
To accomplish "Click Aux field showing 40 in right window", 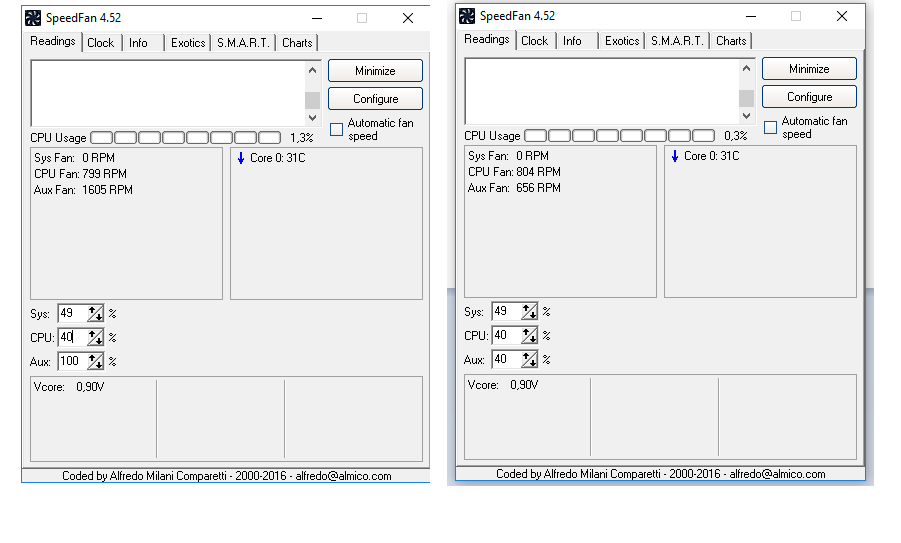I will point(506,359).
